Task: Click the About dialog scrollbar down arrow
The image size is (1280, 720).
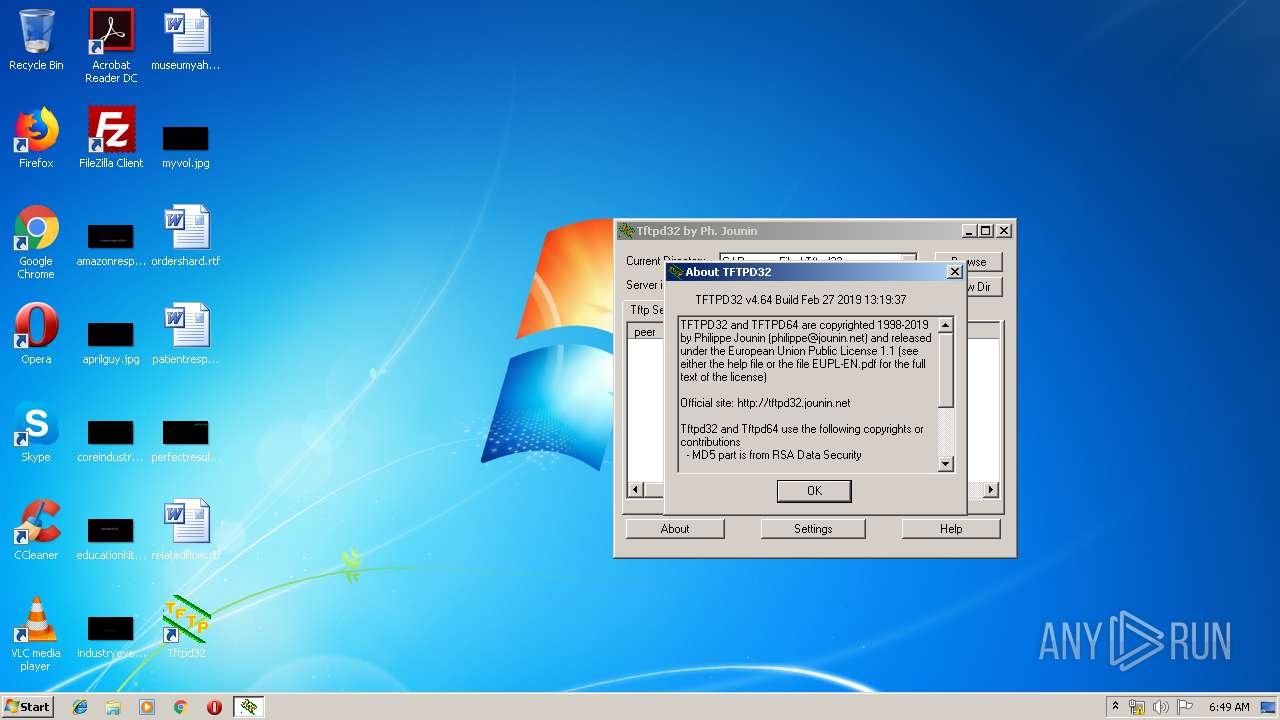Action: pos(945,464)
